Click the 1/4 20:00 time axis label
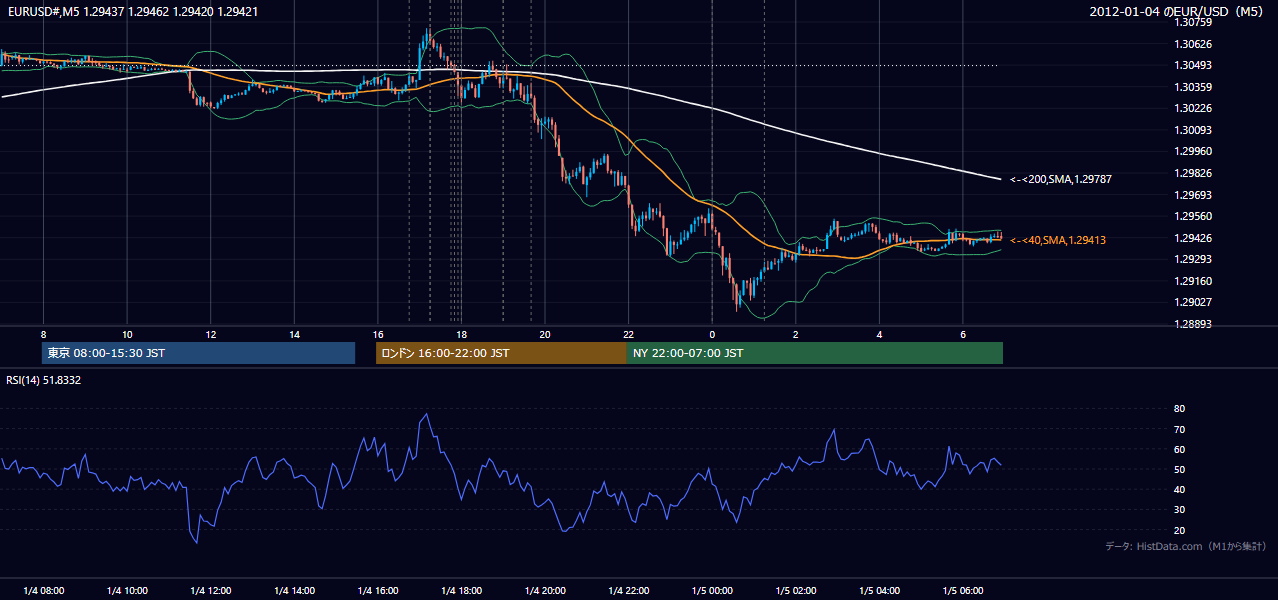 [x=544, y=591]
